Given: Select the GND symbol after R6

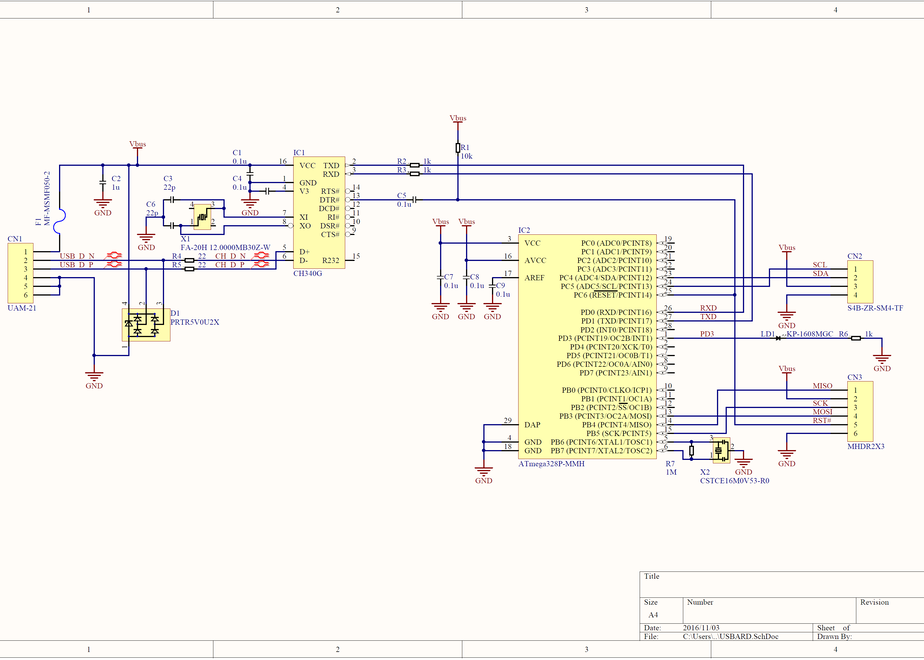Looking at the screenshot, I should pos(882,362).
